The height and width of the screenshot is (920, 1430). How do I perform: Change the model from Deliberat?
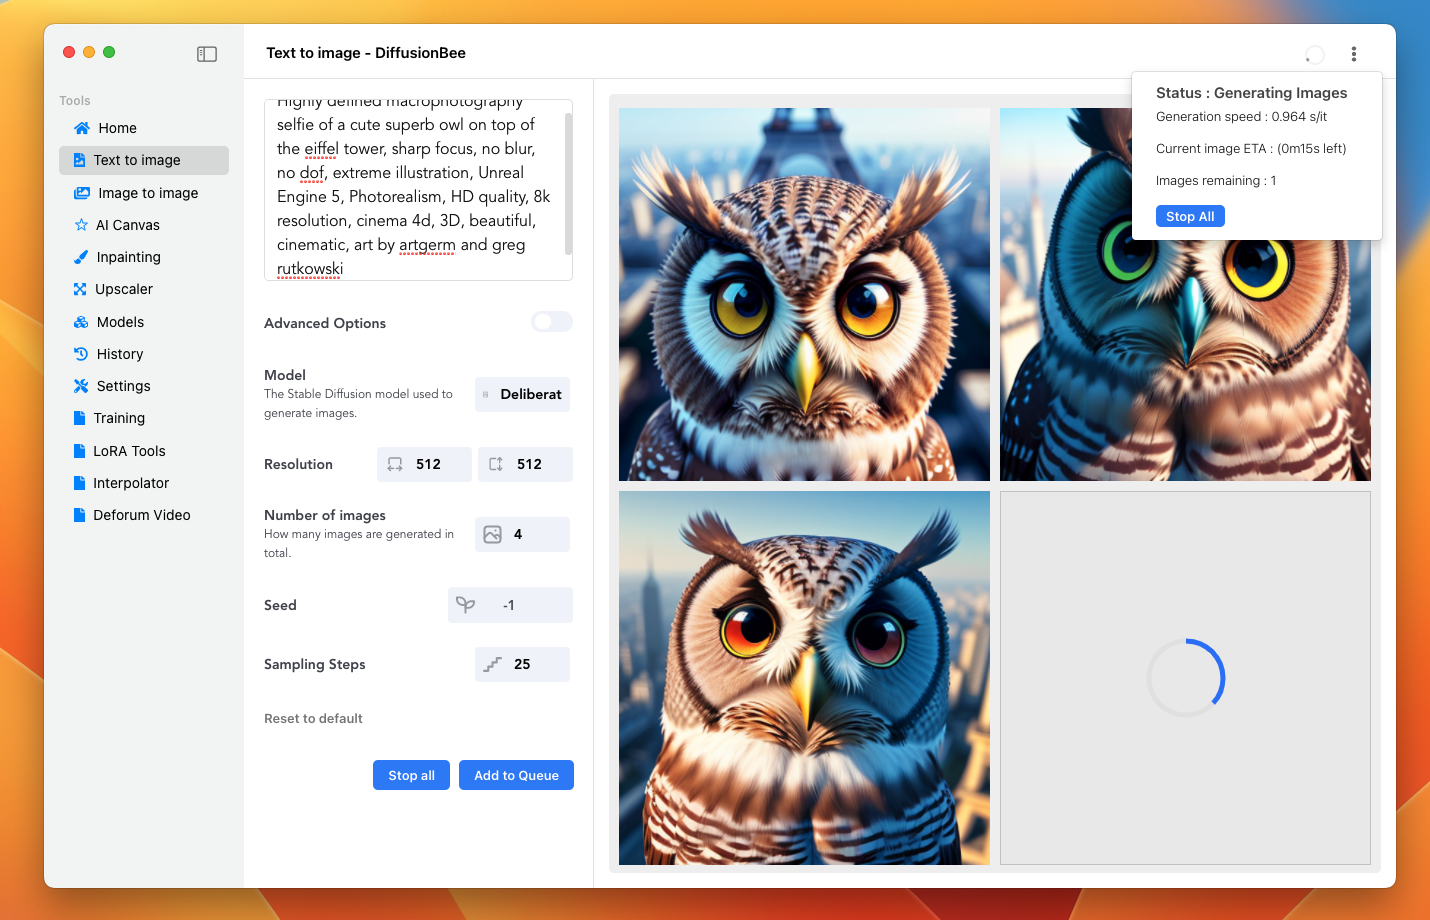(522, 394)
